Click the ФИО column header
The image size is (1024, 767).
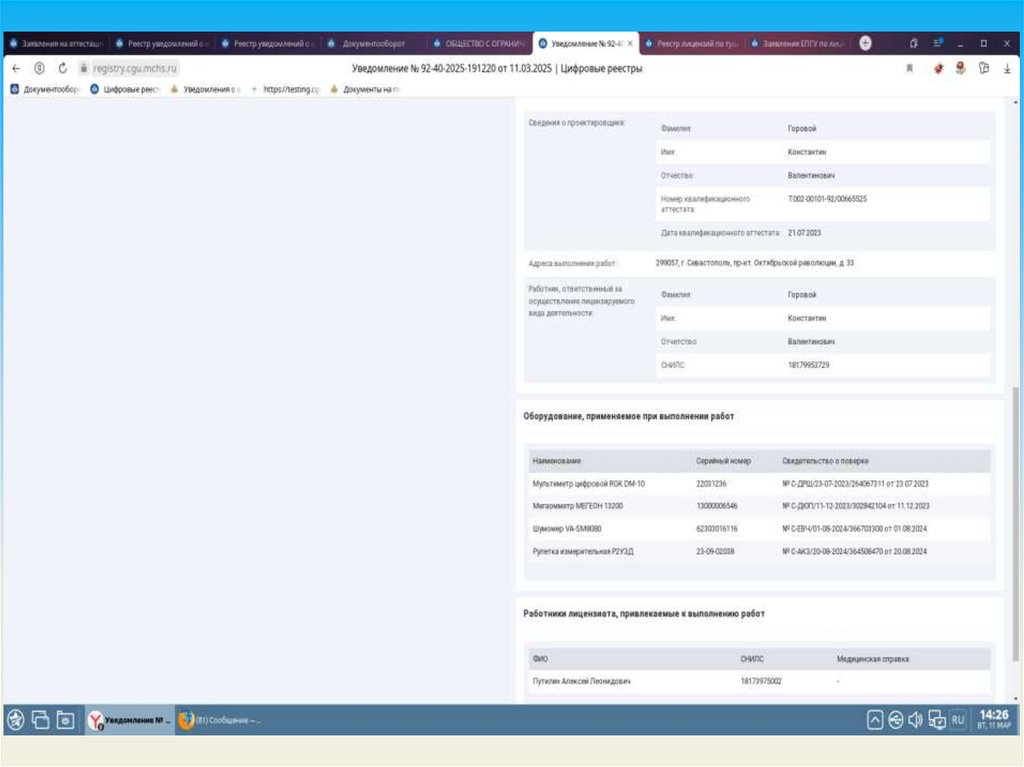point(539,659)
